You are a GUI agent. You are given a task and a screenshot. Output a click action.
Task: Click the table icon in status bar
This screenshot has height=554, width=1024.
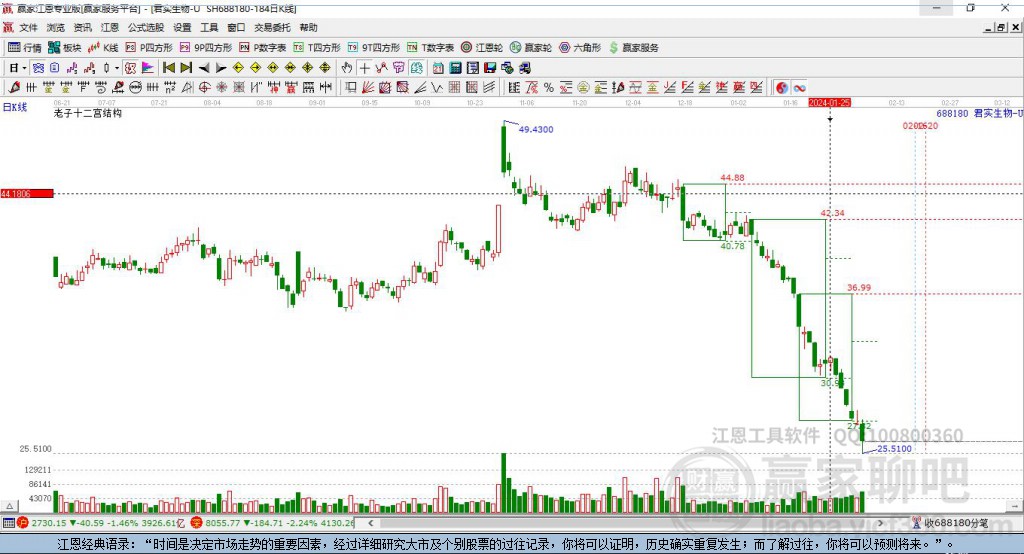coord(8,523)
